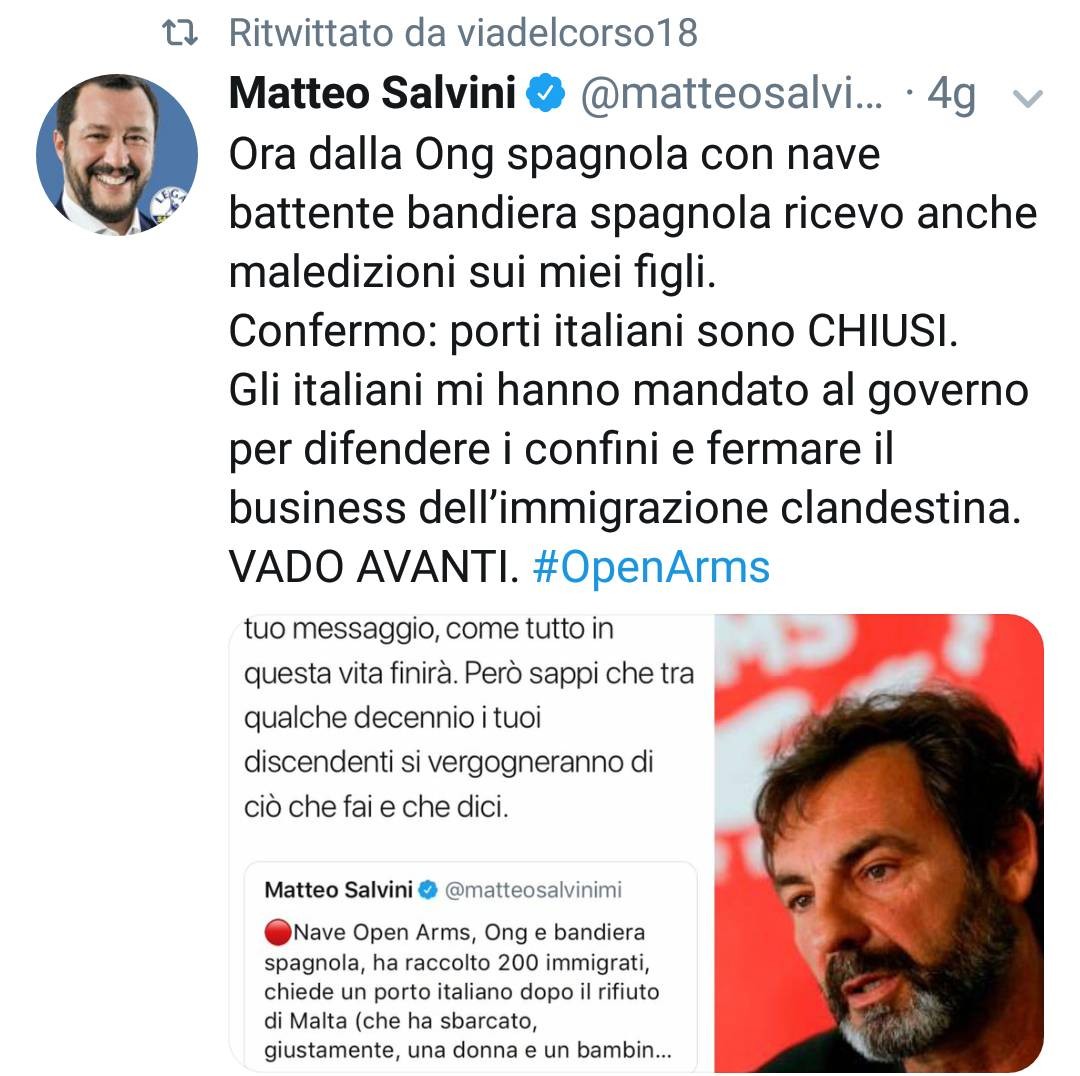
Task: Click the "discendenti si vergogneranno di" reply text
Action: coord(448,762)
